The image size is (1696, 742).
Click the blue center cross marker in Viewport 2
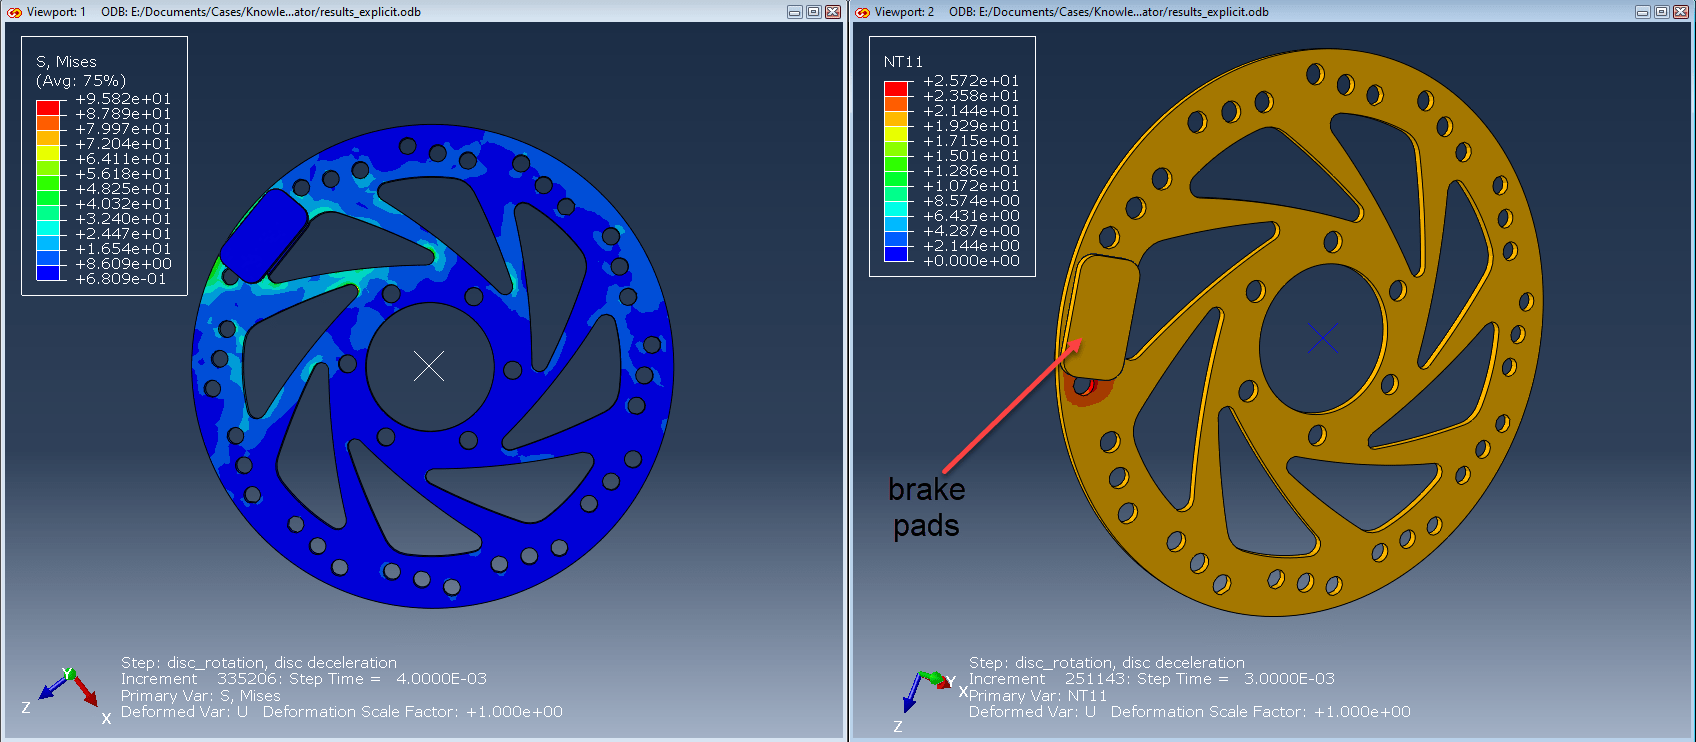coord(1323,338)
